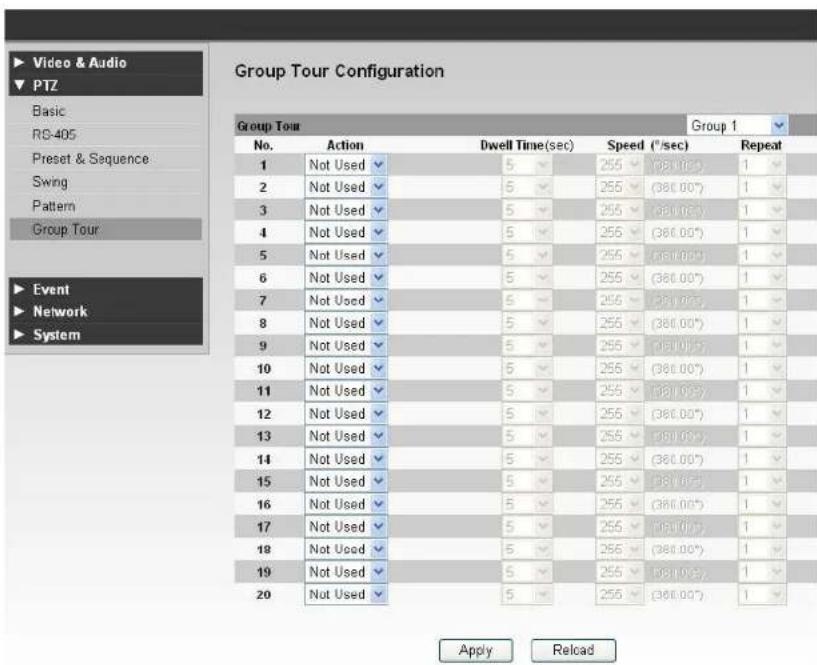
Task: Click Speed dropdown in row 14
Action: [620, 459]
